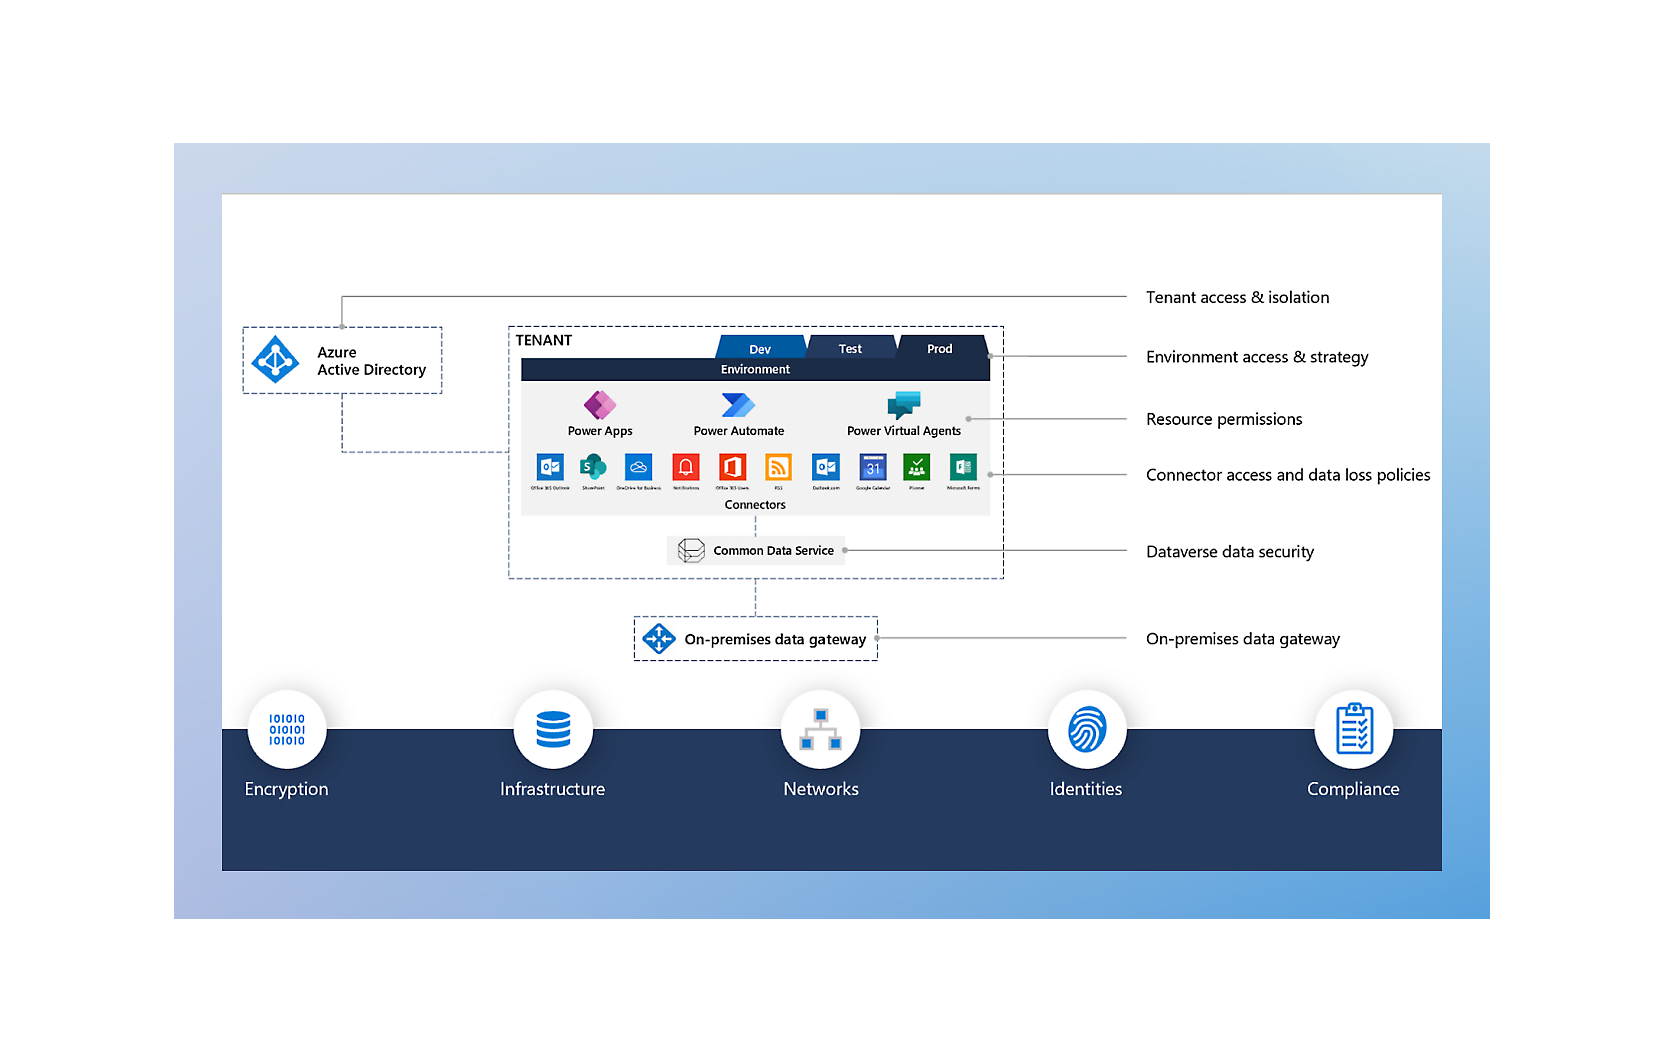Click the 'Power Virtual Agents' caption
Screen dimensions: 1664x1062
coord(904,431)
